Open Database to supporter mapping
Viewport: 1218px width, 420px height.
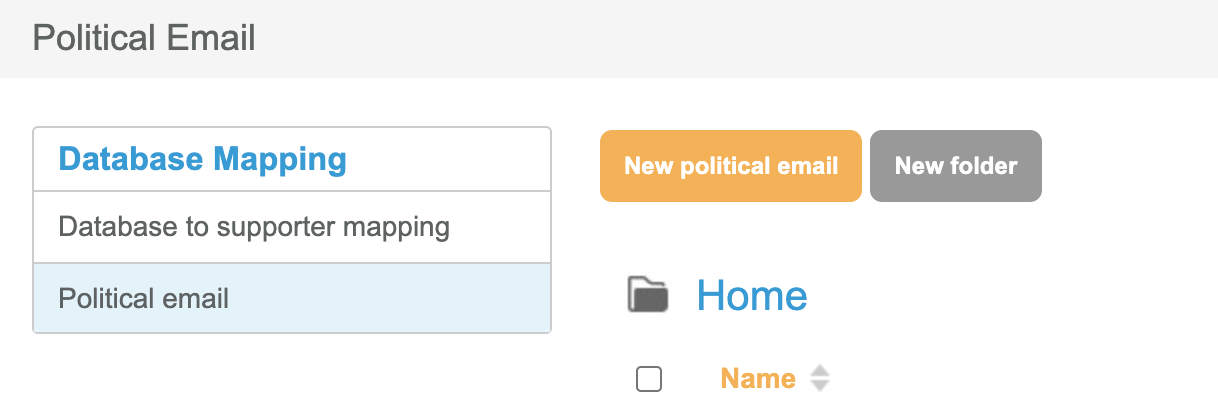254,227
